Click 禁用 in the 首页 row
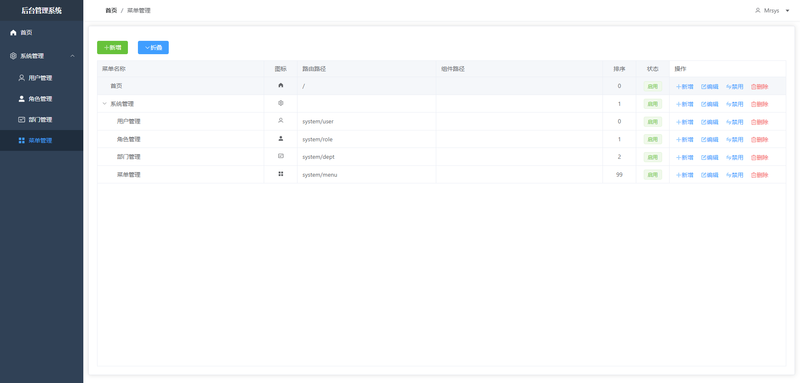800x383 pixels. (x=735, y=87)
